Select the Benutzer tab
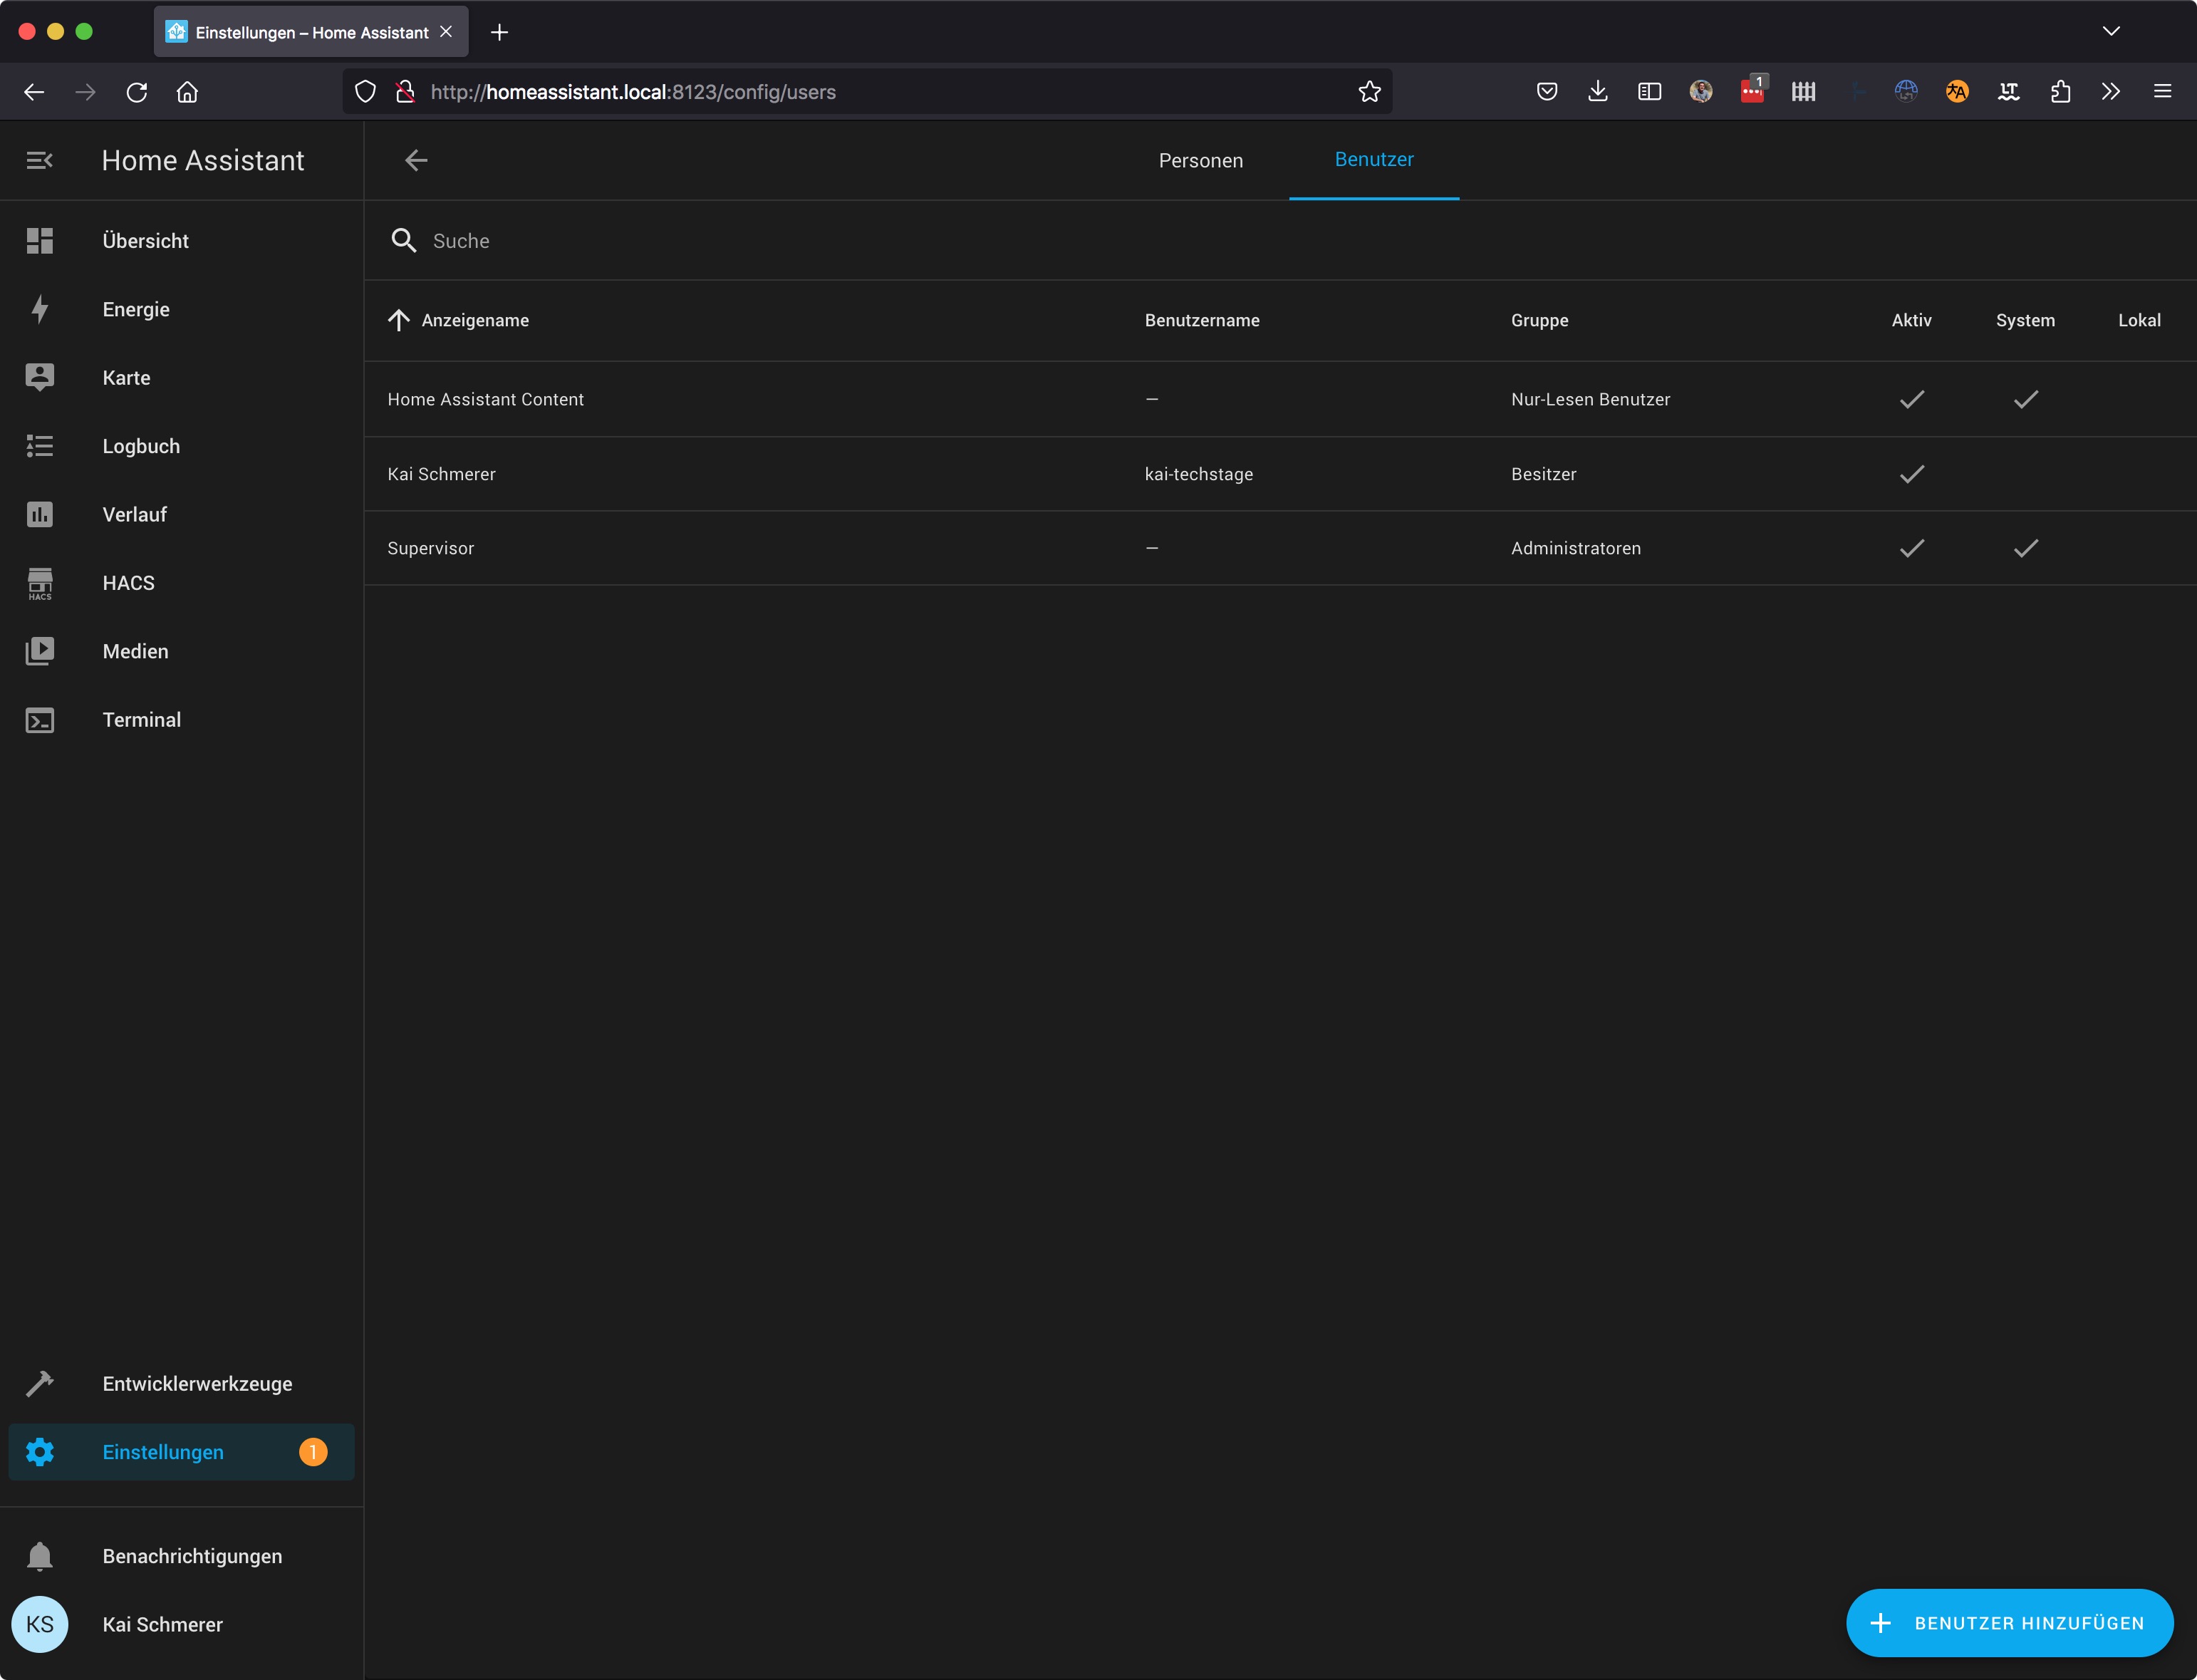2197x1680 pixels. point(1373,160)
